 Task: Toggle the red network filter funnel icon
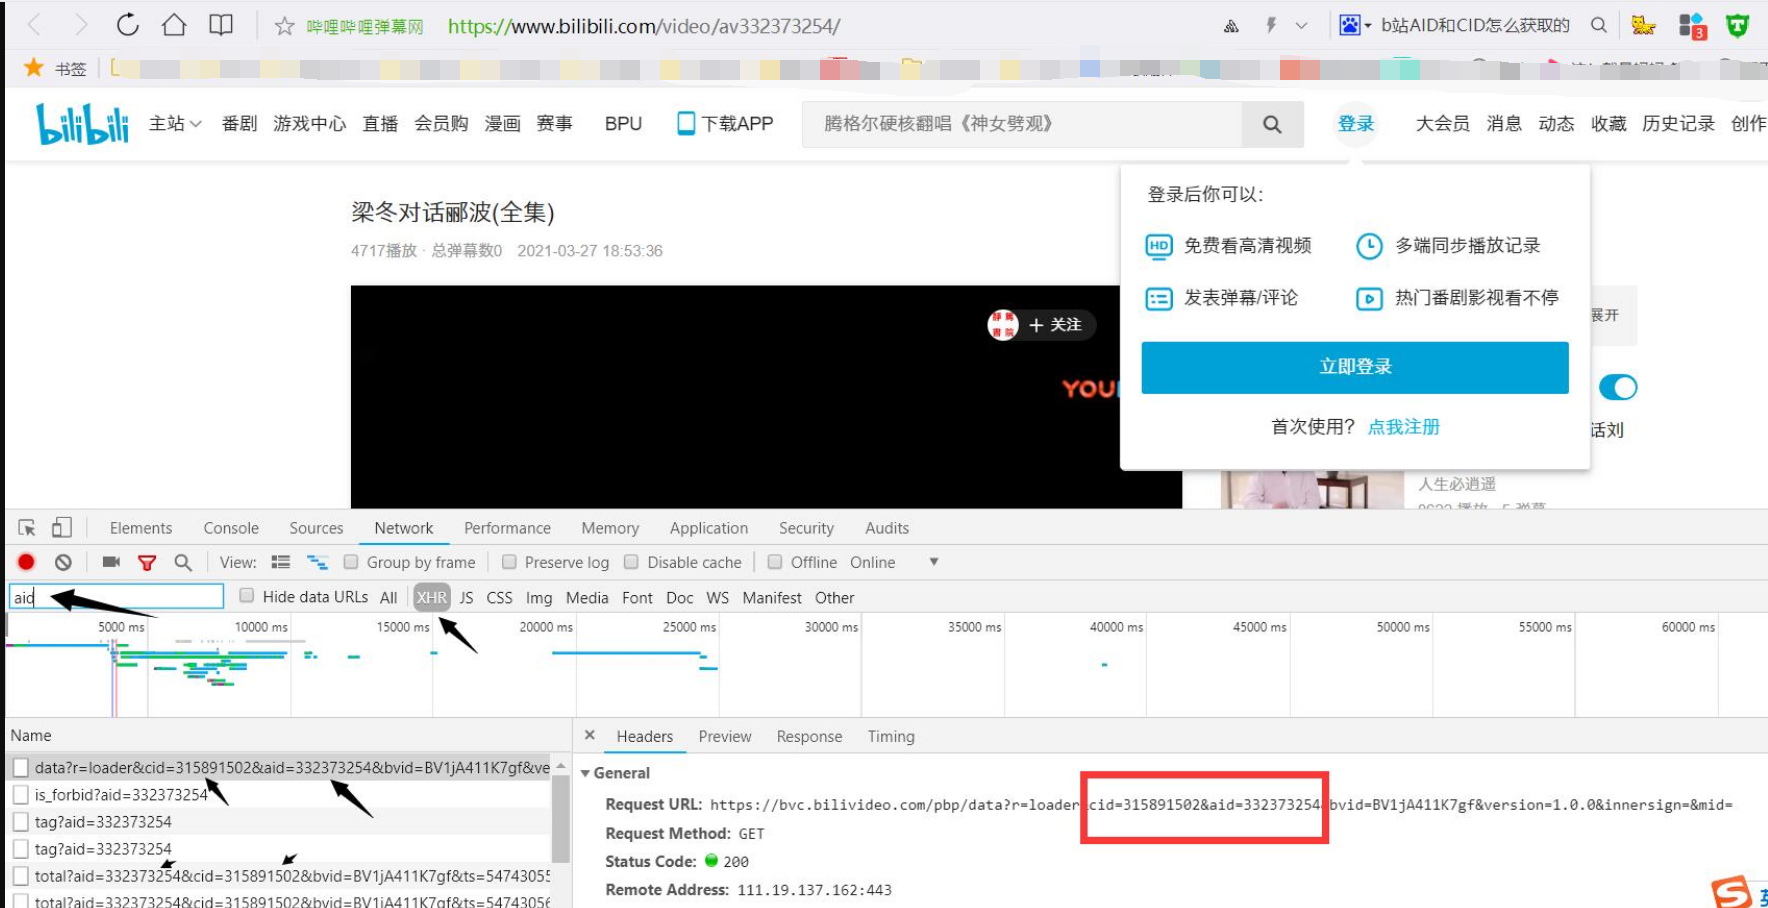pos(147,563)
